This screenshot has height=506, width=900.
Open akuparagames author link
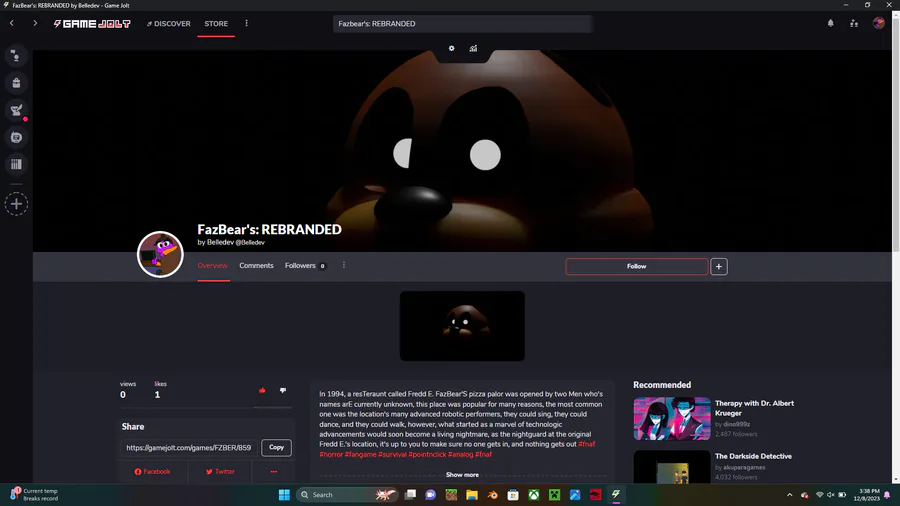(744, 468)
